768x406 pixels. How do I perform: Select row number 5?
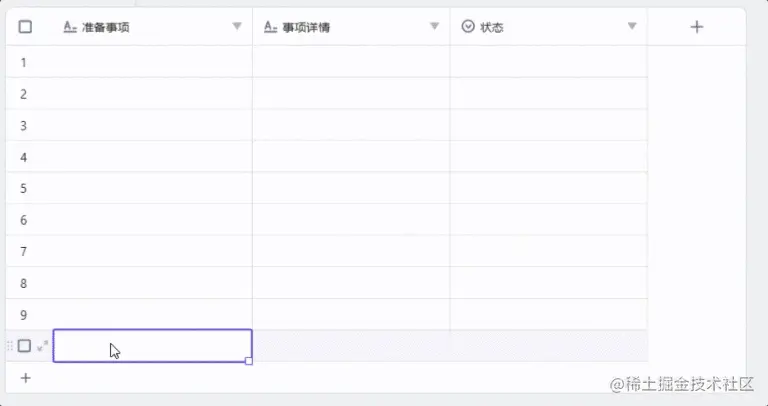pos(24,189)
